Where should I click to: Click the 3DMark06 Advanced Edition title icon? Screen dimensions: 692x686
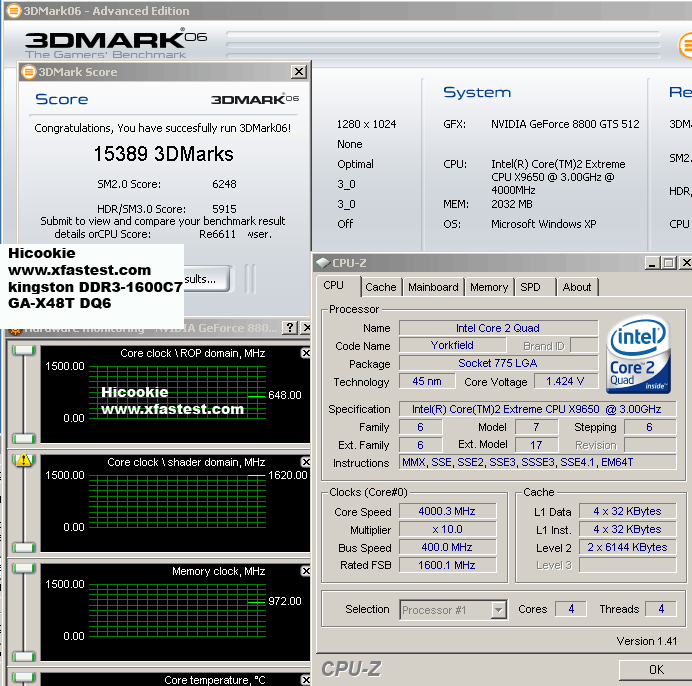[14, 11]
